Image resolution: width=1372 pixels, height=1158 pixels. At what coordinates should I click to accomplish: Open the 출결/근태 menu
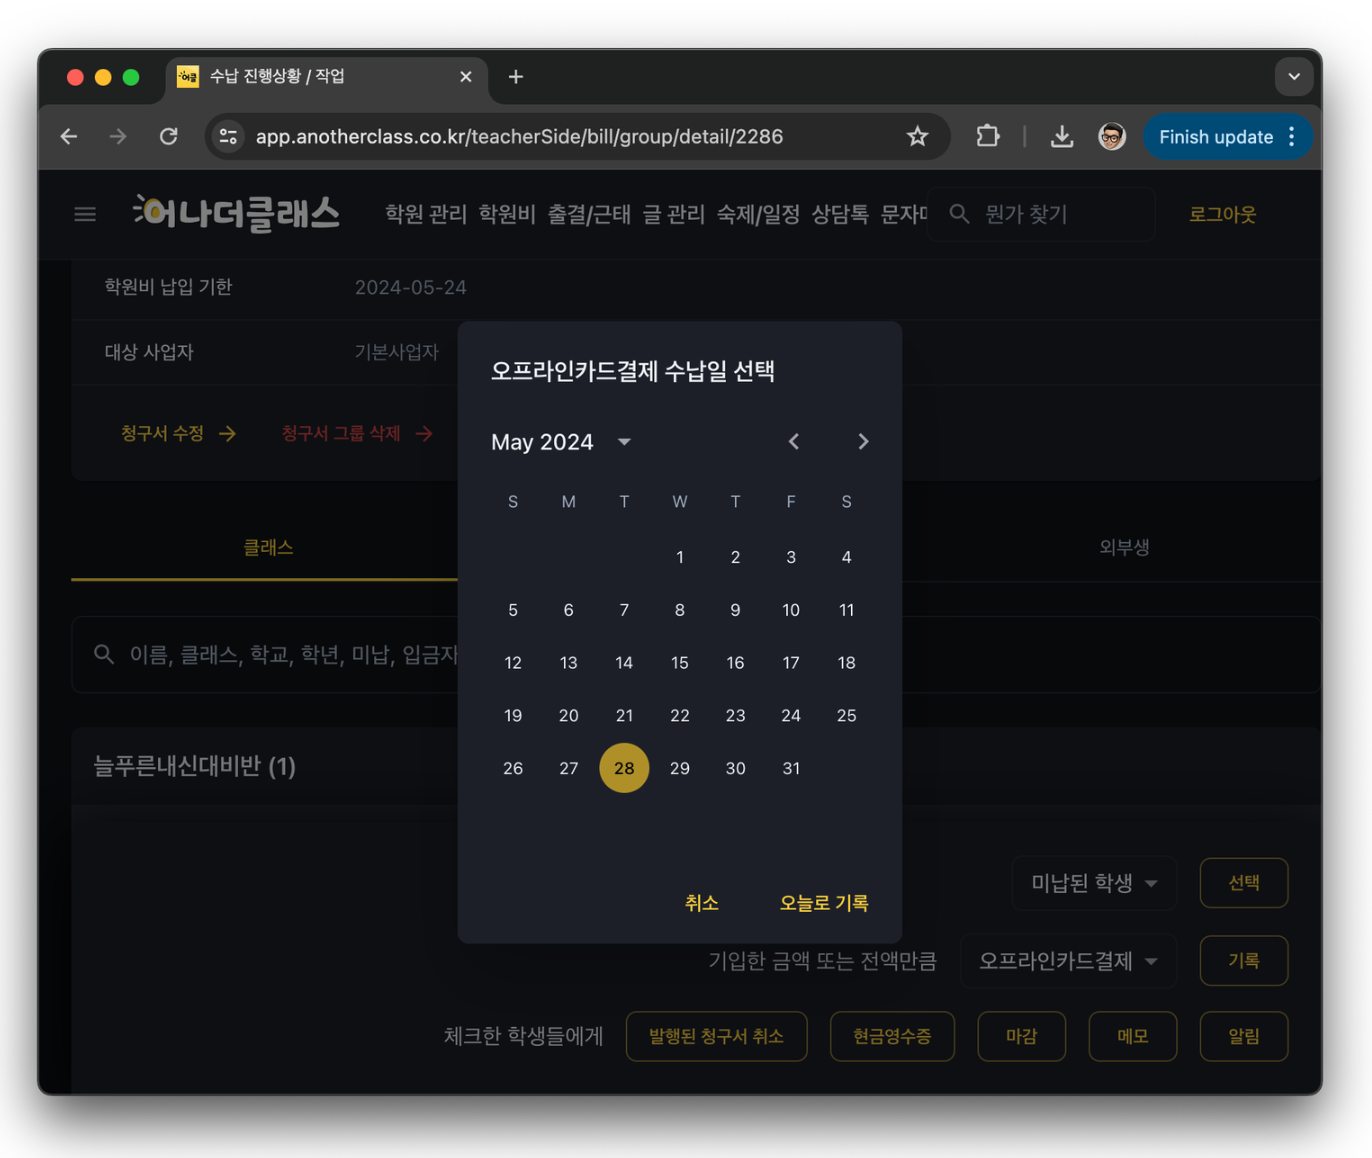click(589, 214)
